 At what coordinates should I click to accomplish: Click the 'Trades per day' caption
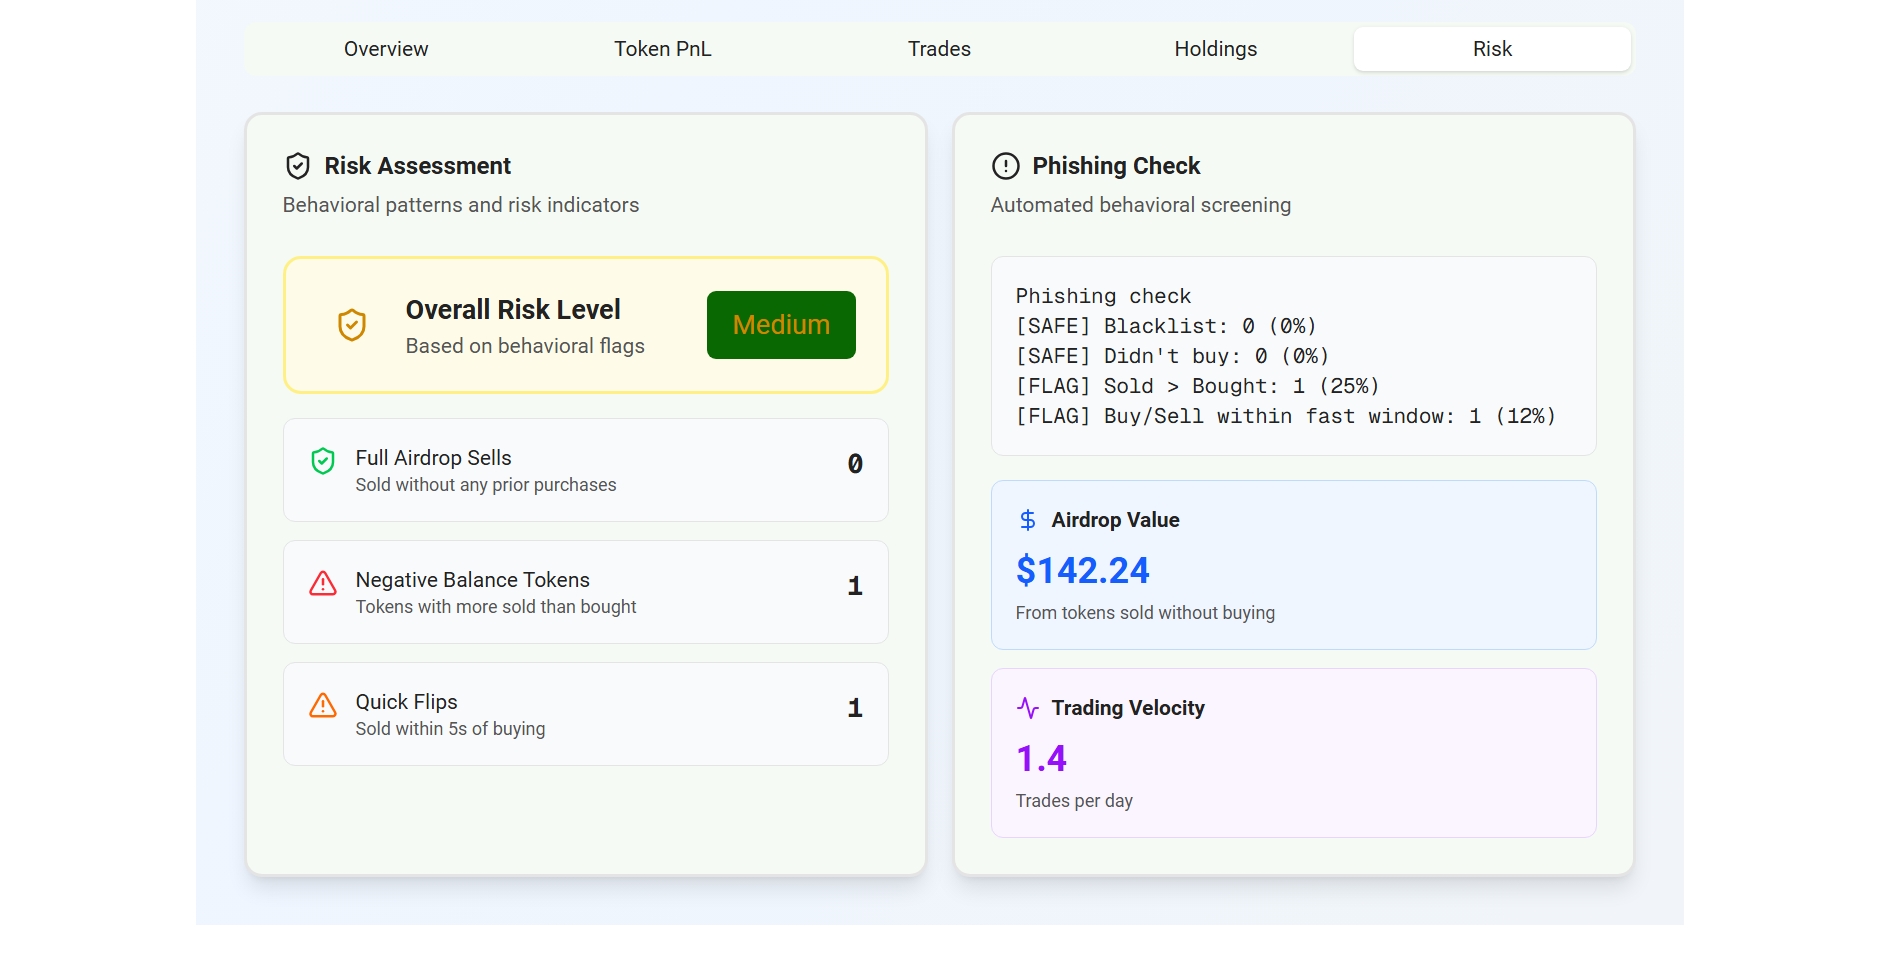(x=1074, y=801)
